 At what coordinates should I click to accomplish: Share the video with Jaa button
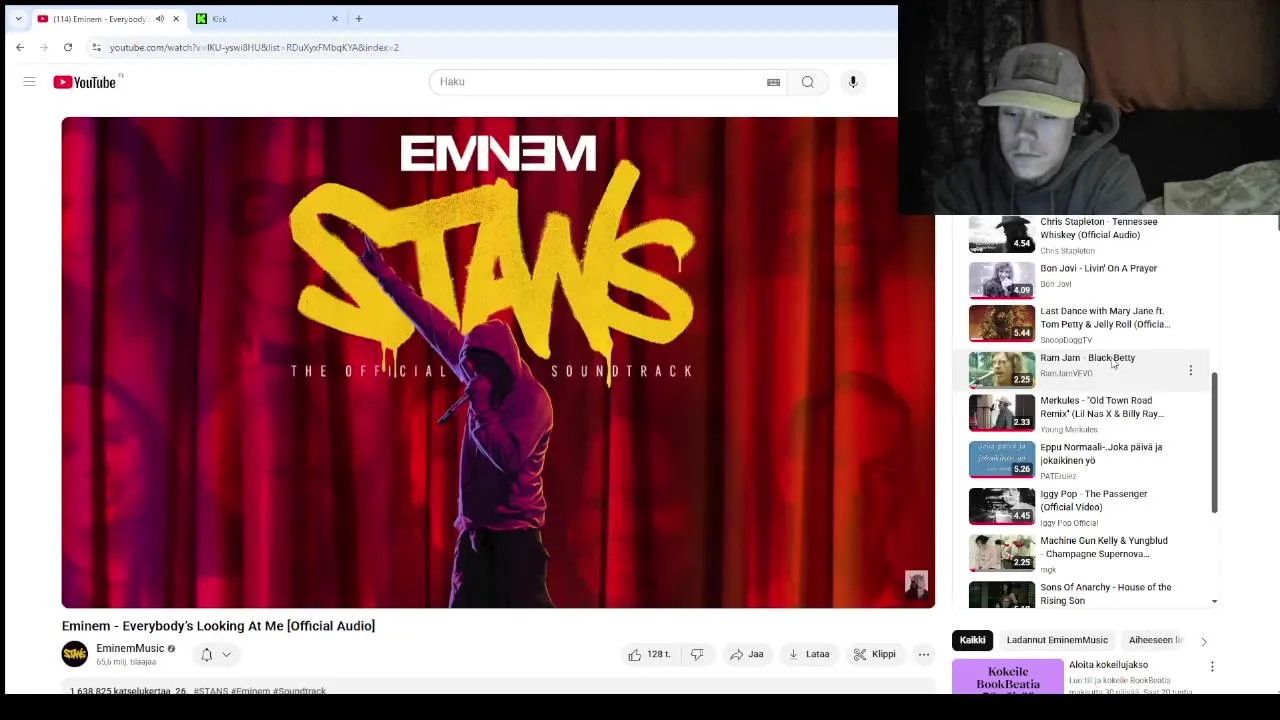(746, 654)
